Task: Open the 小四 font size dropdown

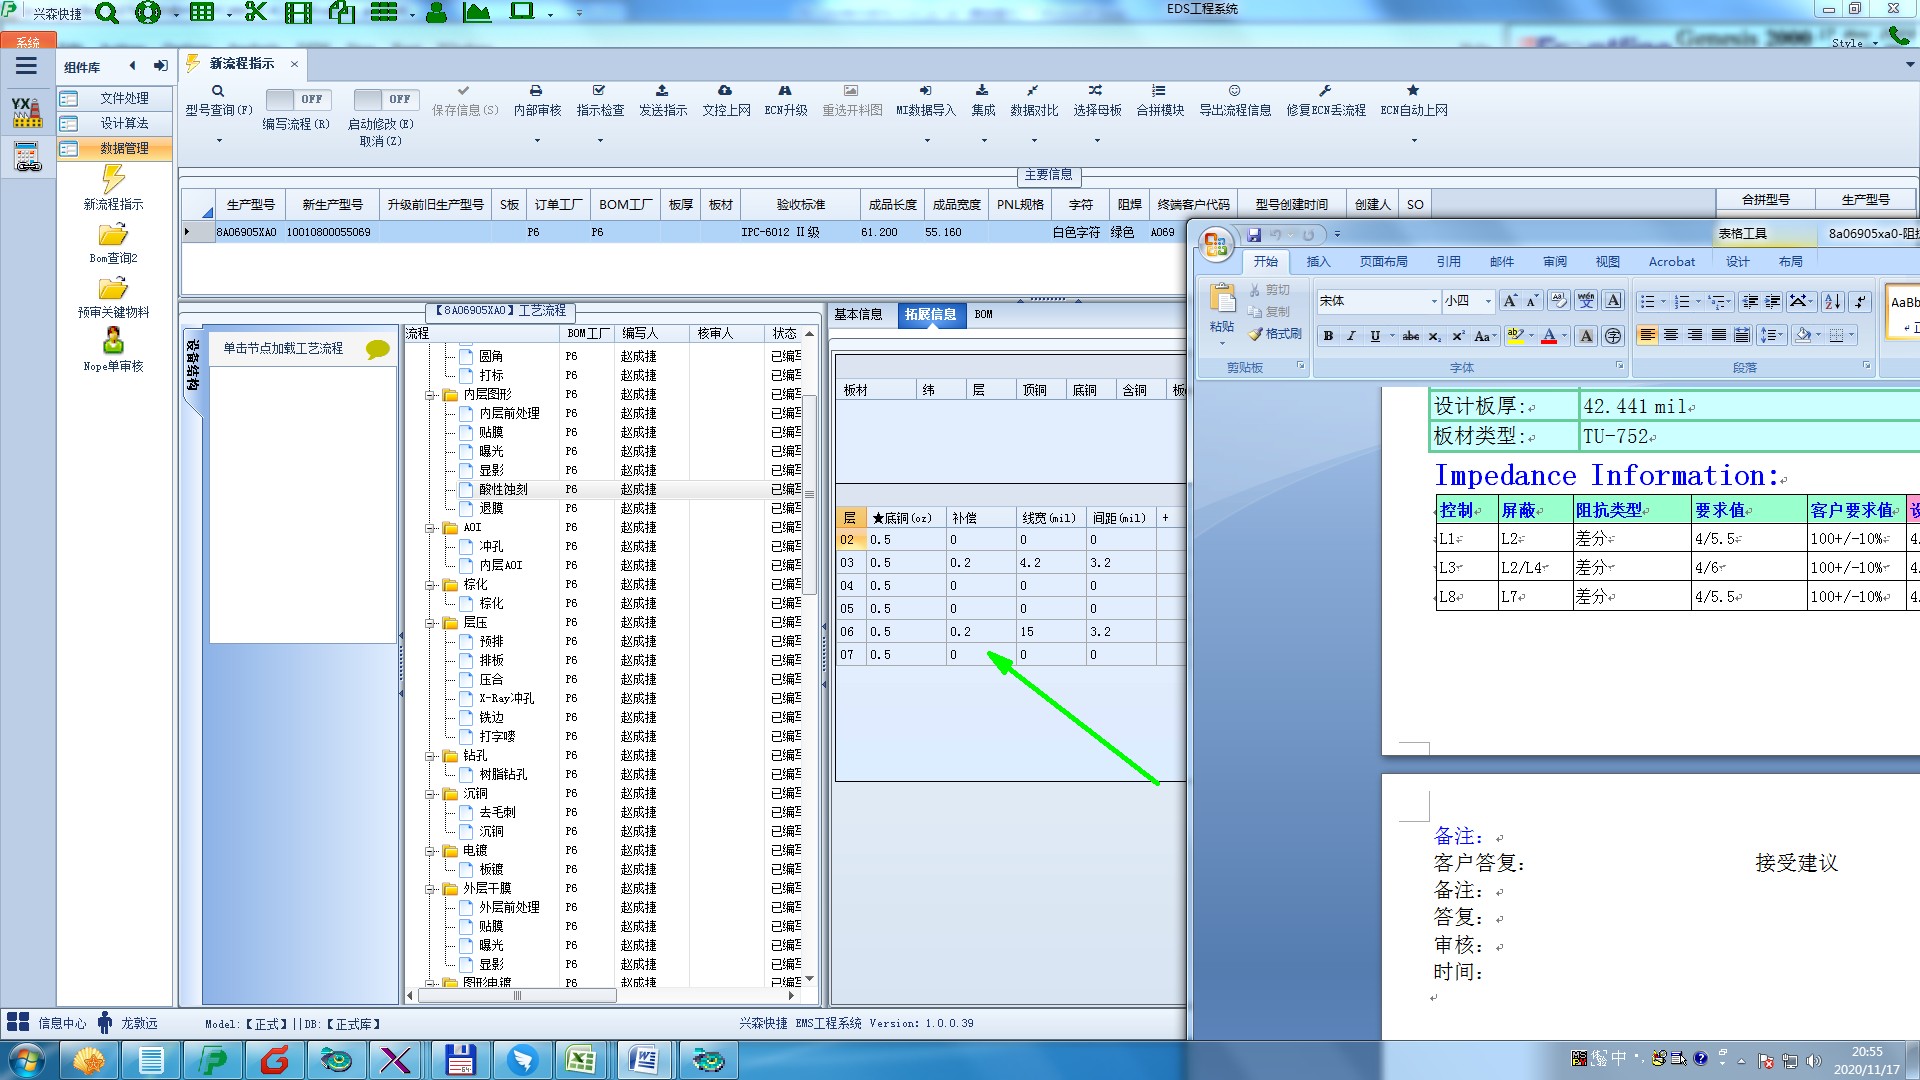Action: pyautogui.click(x=1488, y=301)
